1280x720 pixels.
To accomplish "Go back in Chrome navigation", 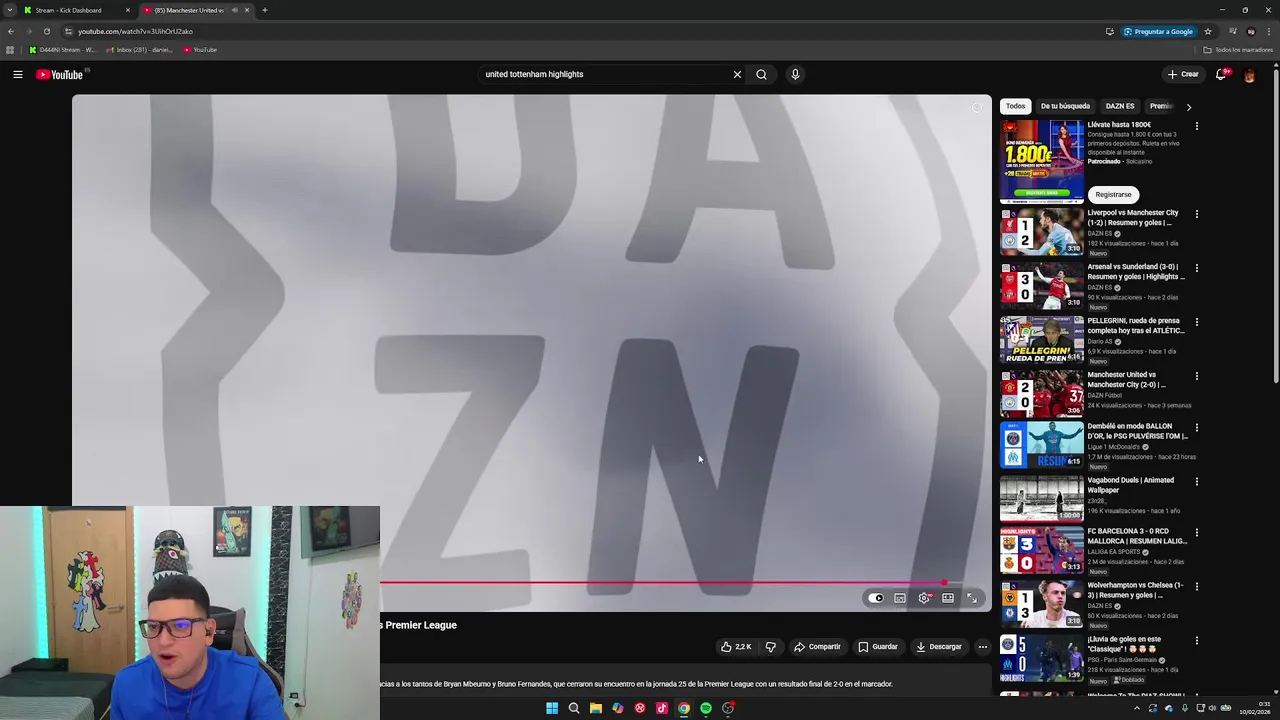I will 10,31.
